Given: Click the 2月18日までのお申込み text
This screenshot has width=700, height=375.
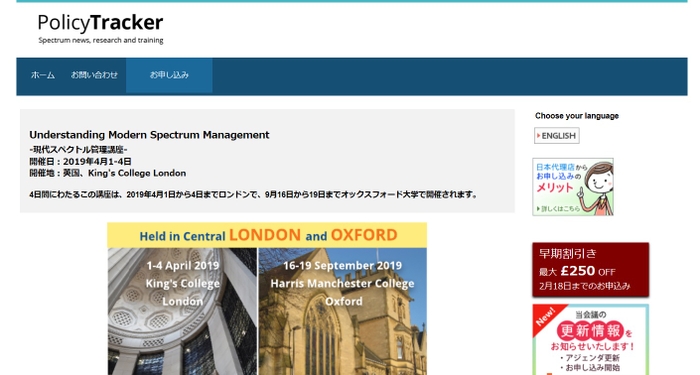Looking at the screenshot, I should pos(584,286).
